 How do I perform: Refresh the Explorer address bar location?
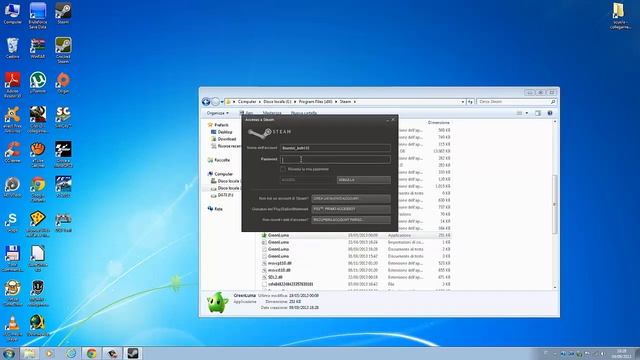click(x=470, y=102)
